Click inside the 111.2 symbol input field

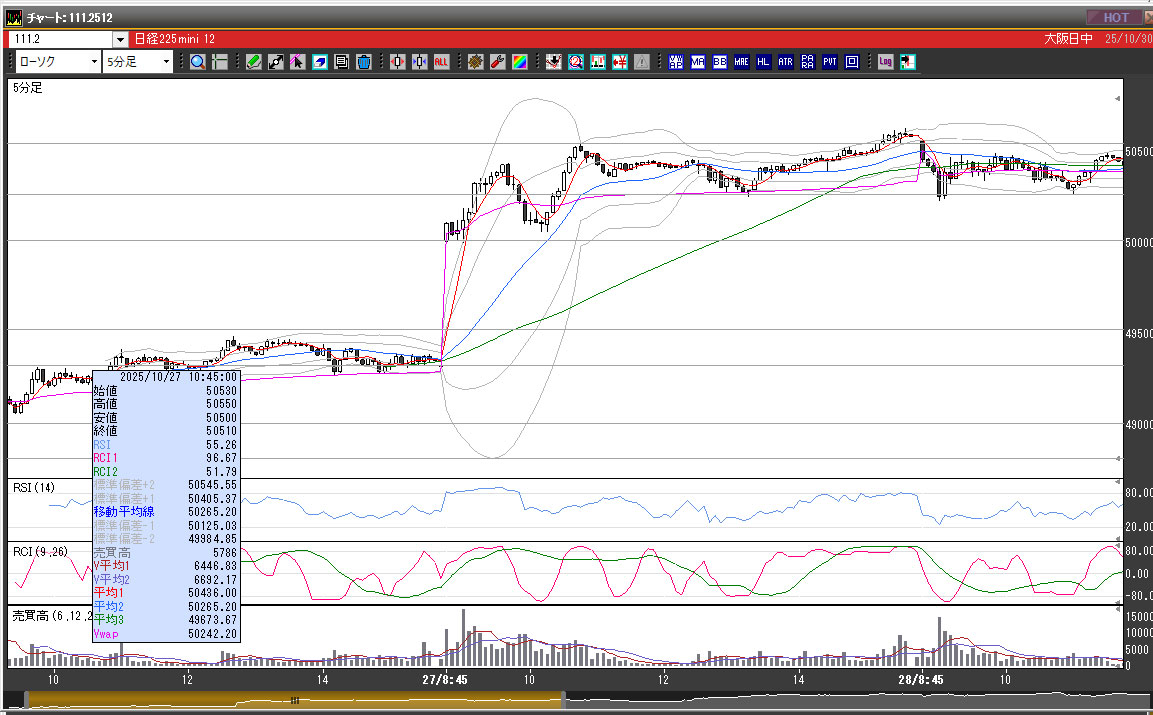[x=60, y=39]
